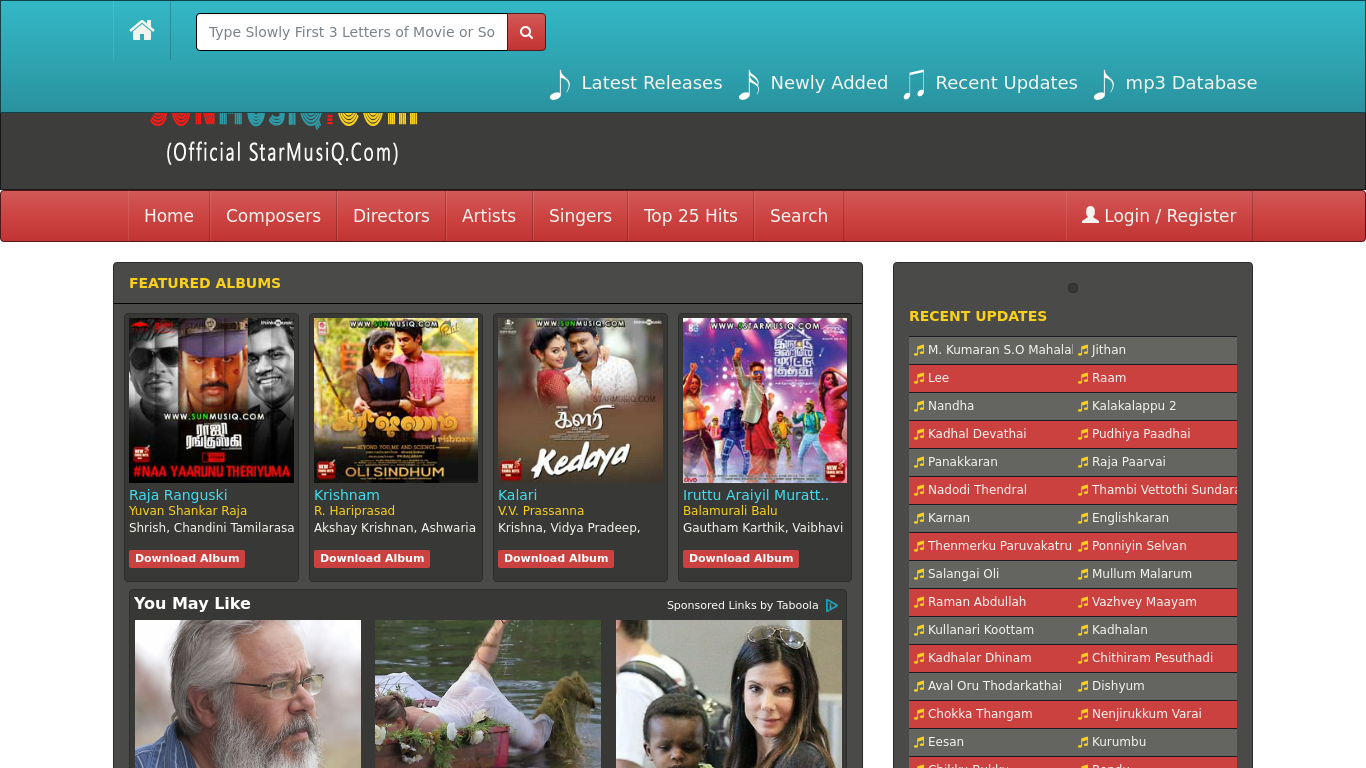Open the Kalari Kedaya album cover
Viewport: 1366px width, 768px height.
click(x=580, y=400)
